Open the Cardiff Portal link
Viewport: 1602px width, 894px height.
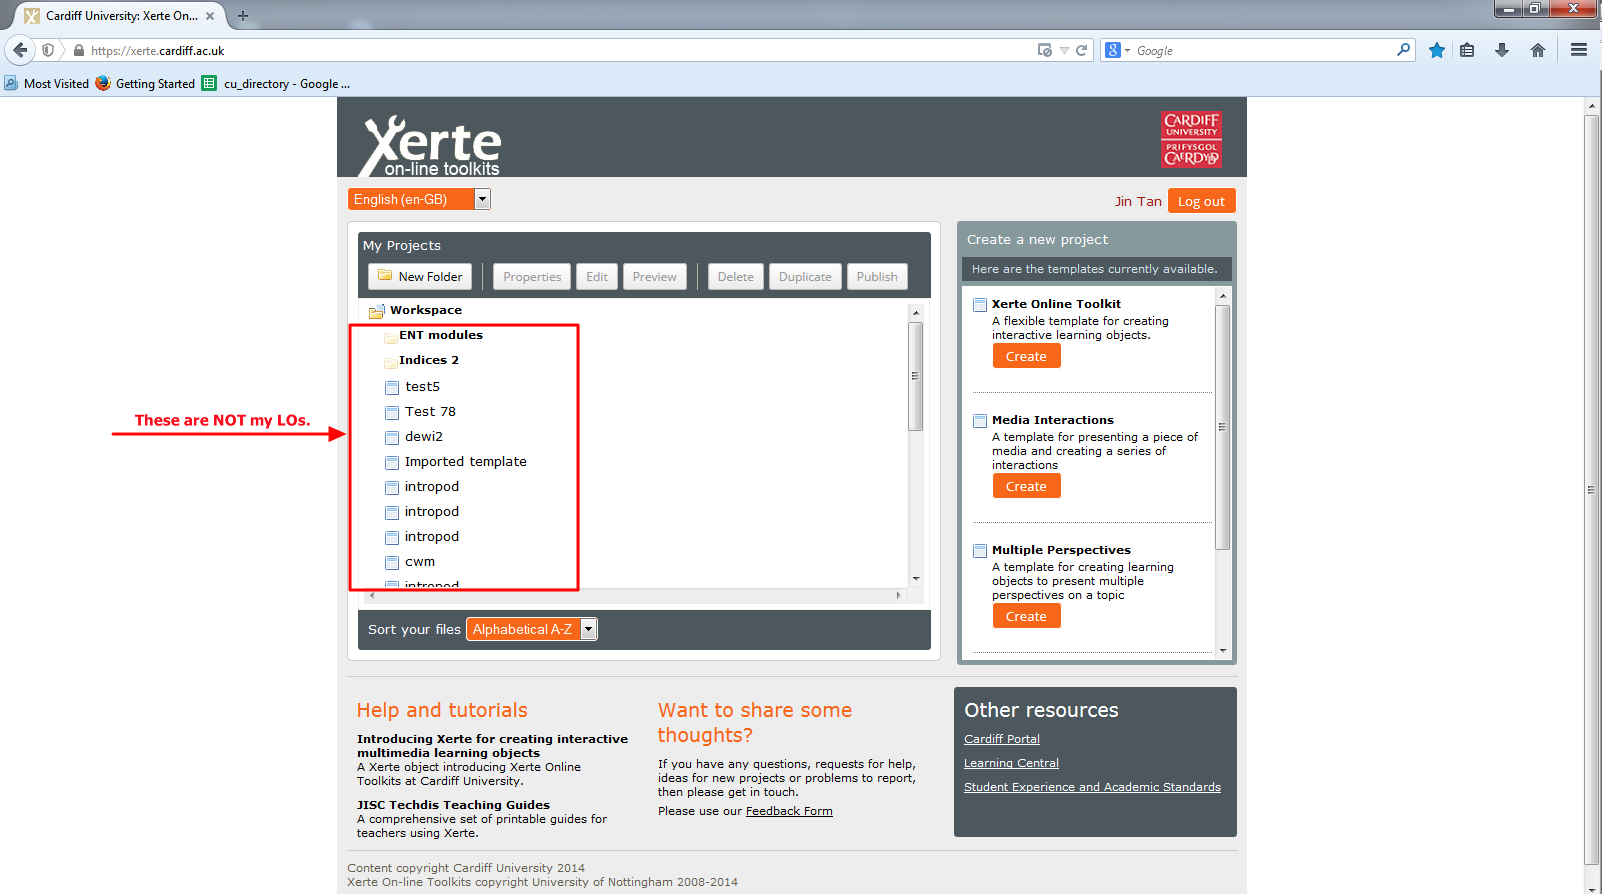click(x=1002, y=739)
